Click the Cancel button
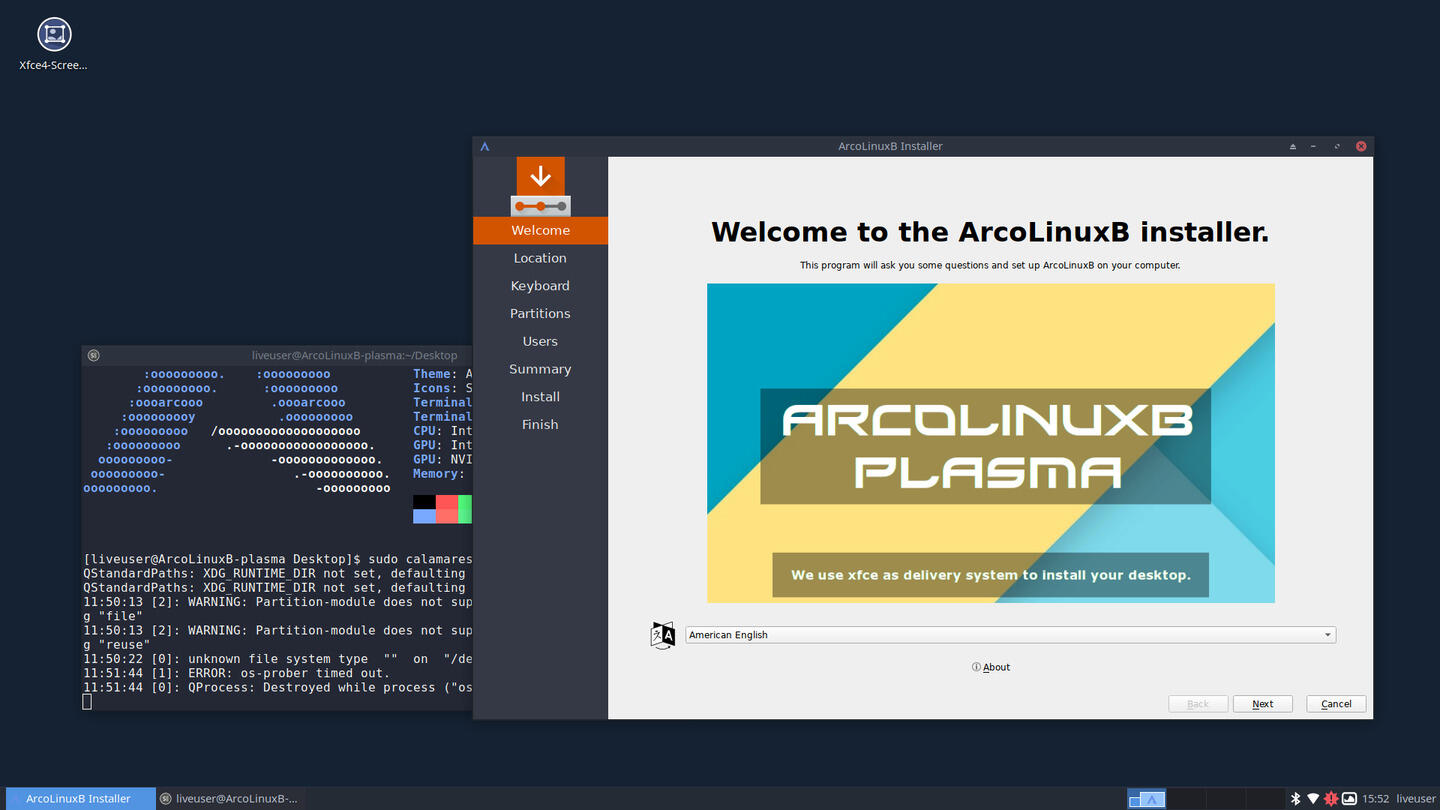 [1336, 704]
